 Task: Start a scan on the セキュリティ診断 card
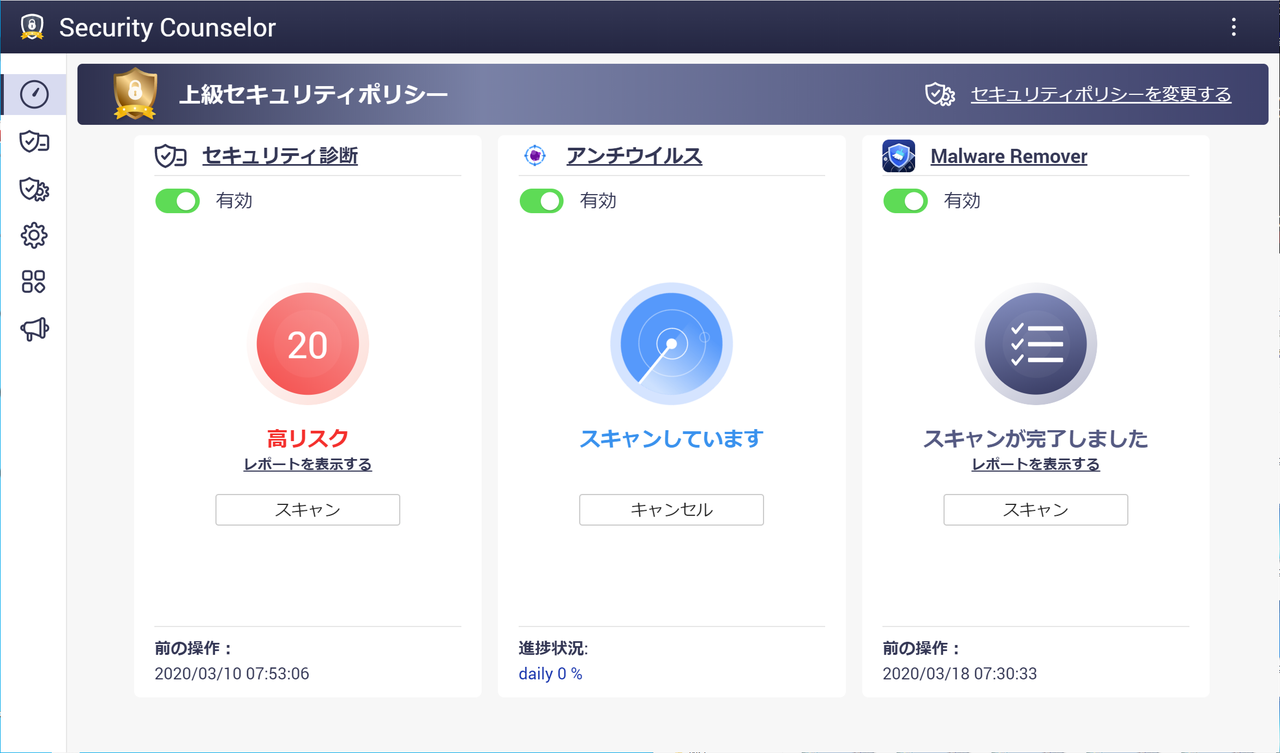pos(307,509)
